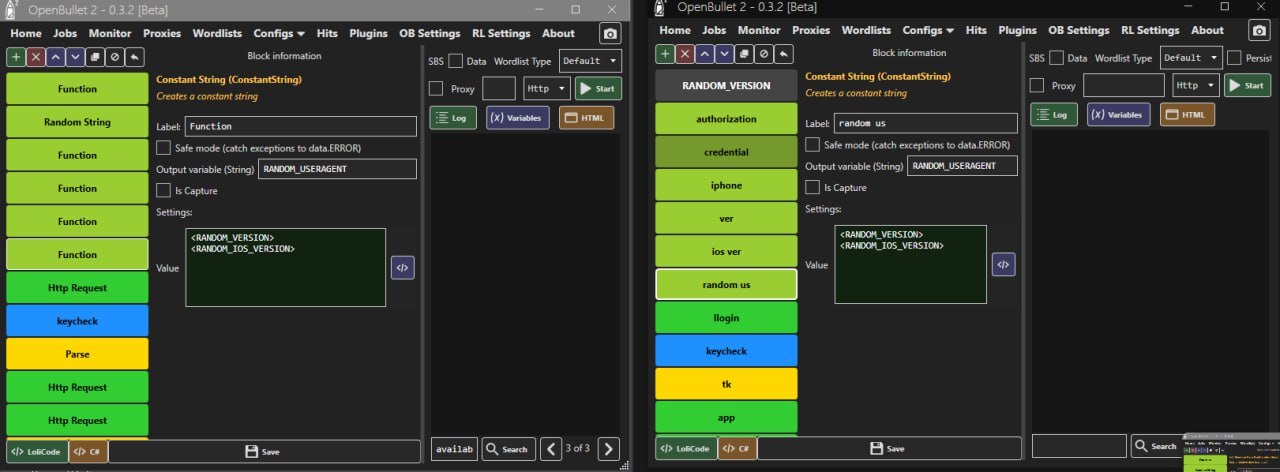Open Proxies menu in left window
This screenshot has width=1280, height=472.
162,33
